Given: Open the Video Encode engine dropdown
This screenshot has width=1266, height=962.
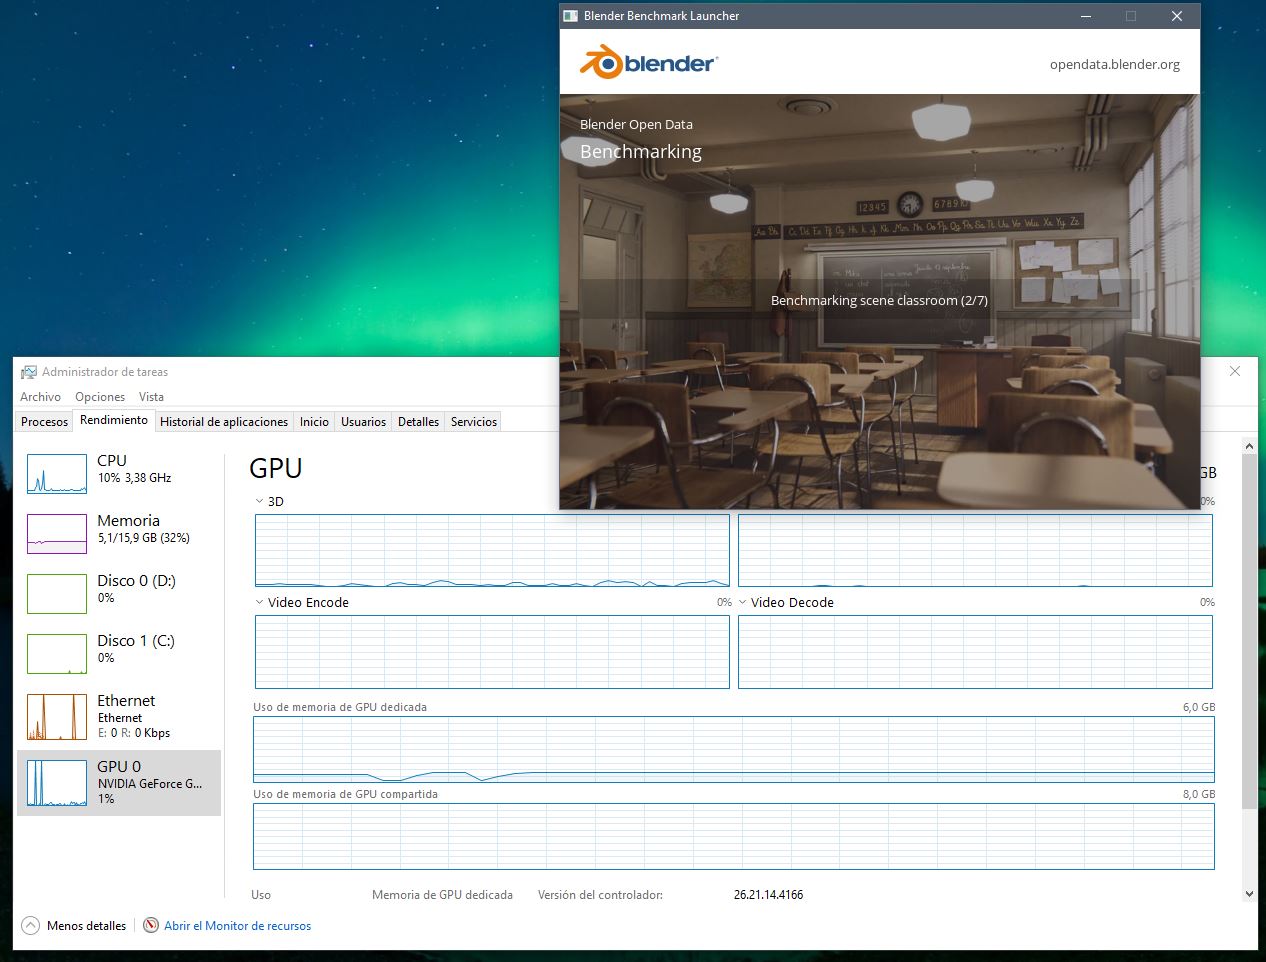Looking at the screenshot, I should 260,602.
